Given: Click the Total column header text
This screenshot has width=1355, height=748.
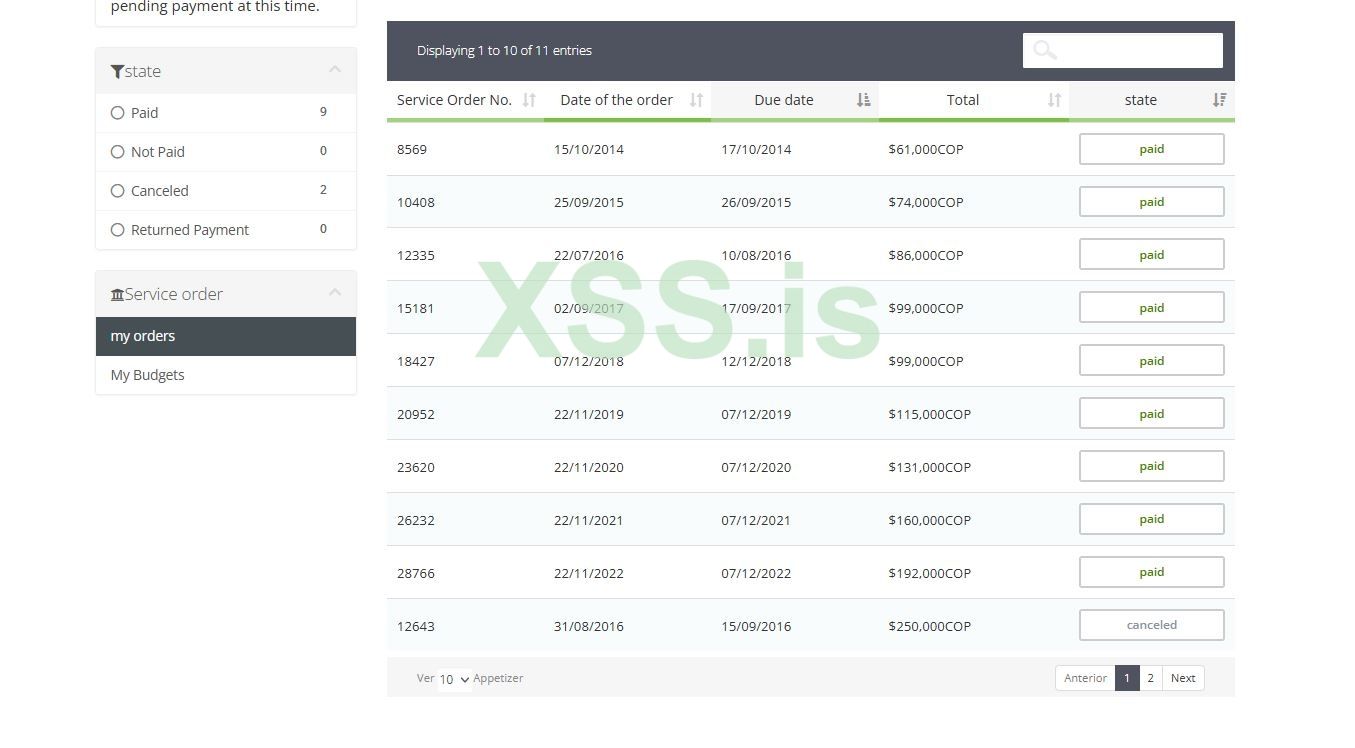Looking at the screenshot, I should [x=963, y=100].
